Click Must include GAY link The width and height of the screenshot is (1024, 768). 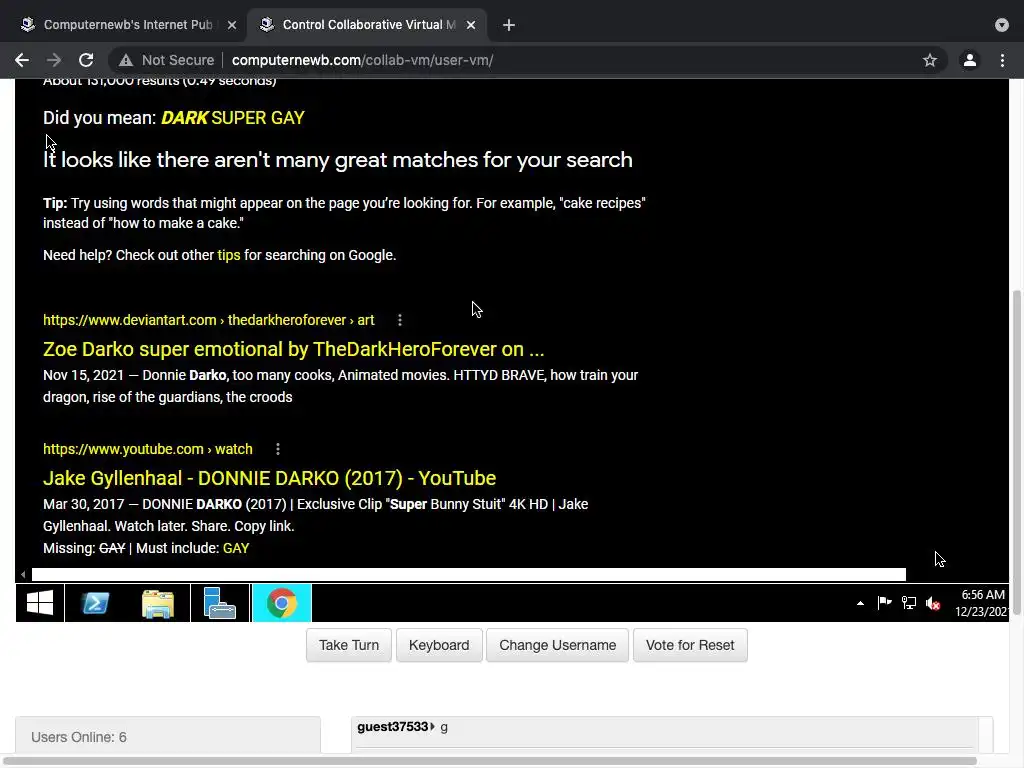coord(236,549)
